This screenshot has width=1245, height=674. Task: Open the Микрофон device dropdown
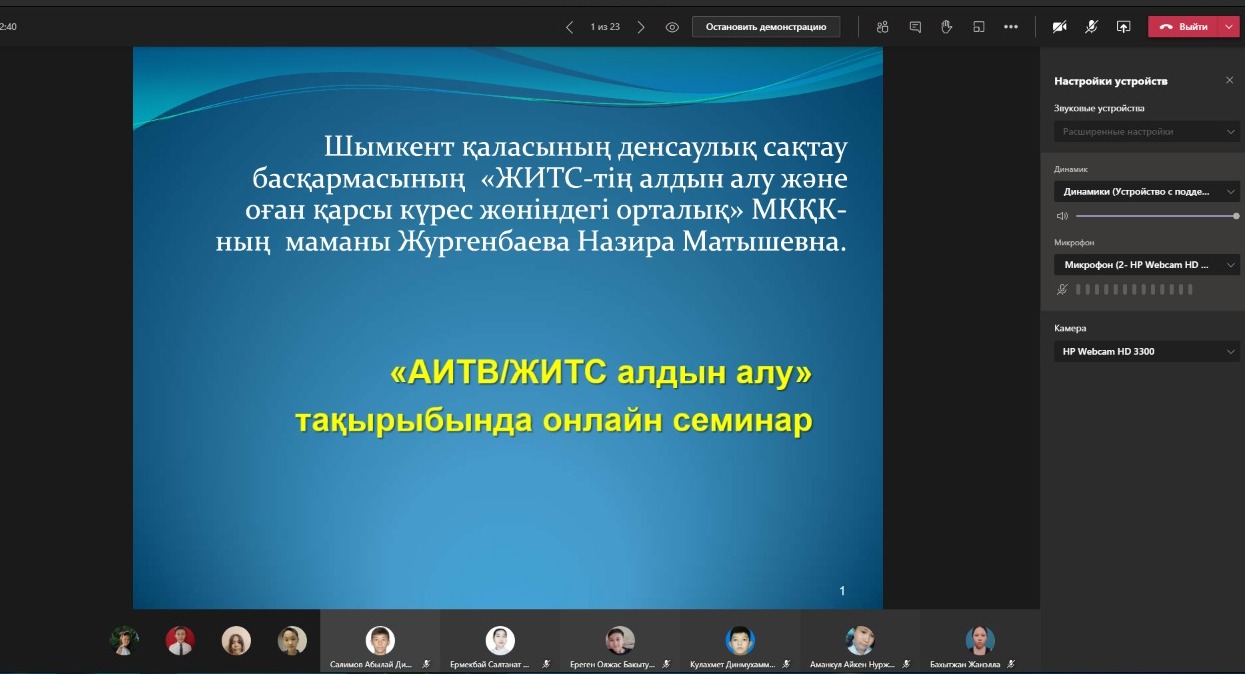pyautogui.click(x=1146, y=265)
